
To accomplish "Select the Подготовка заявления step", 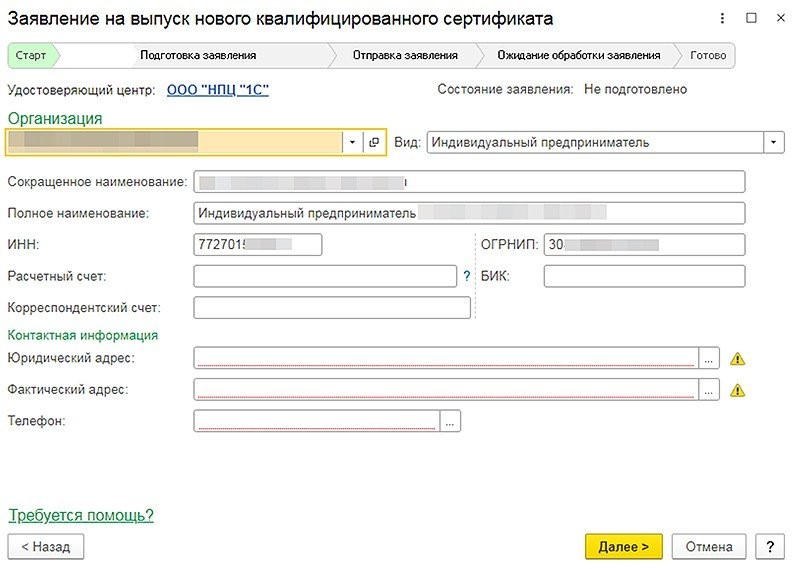I will (198, 55).
